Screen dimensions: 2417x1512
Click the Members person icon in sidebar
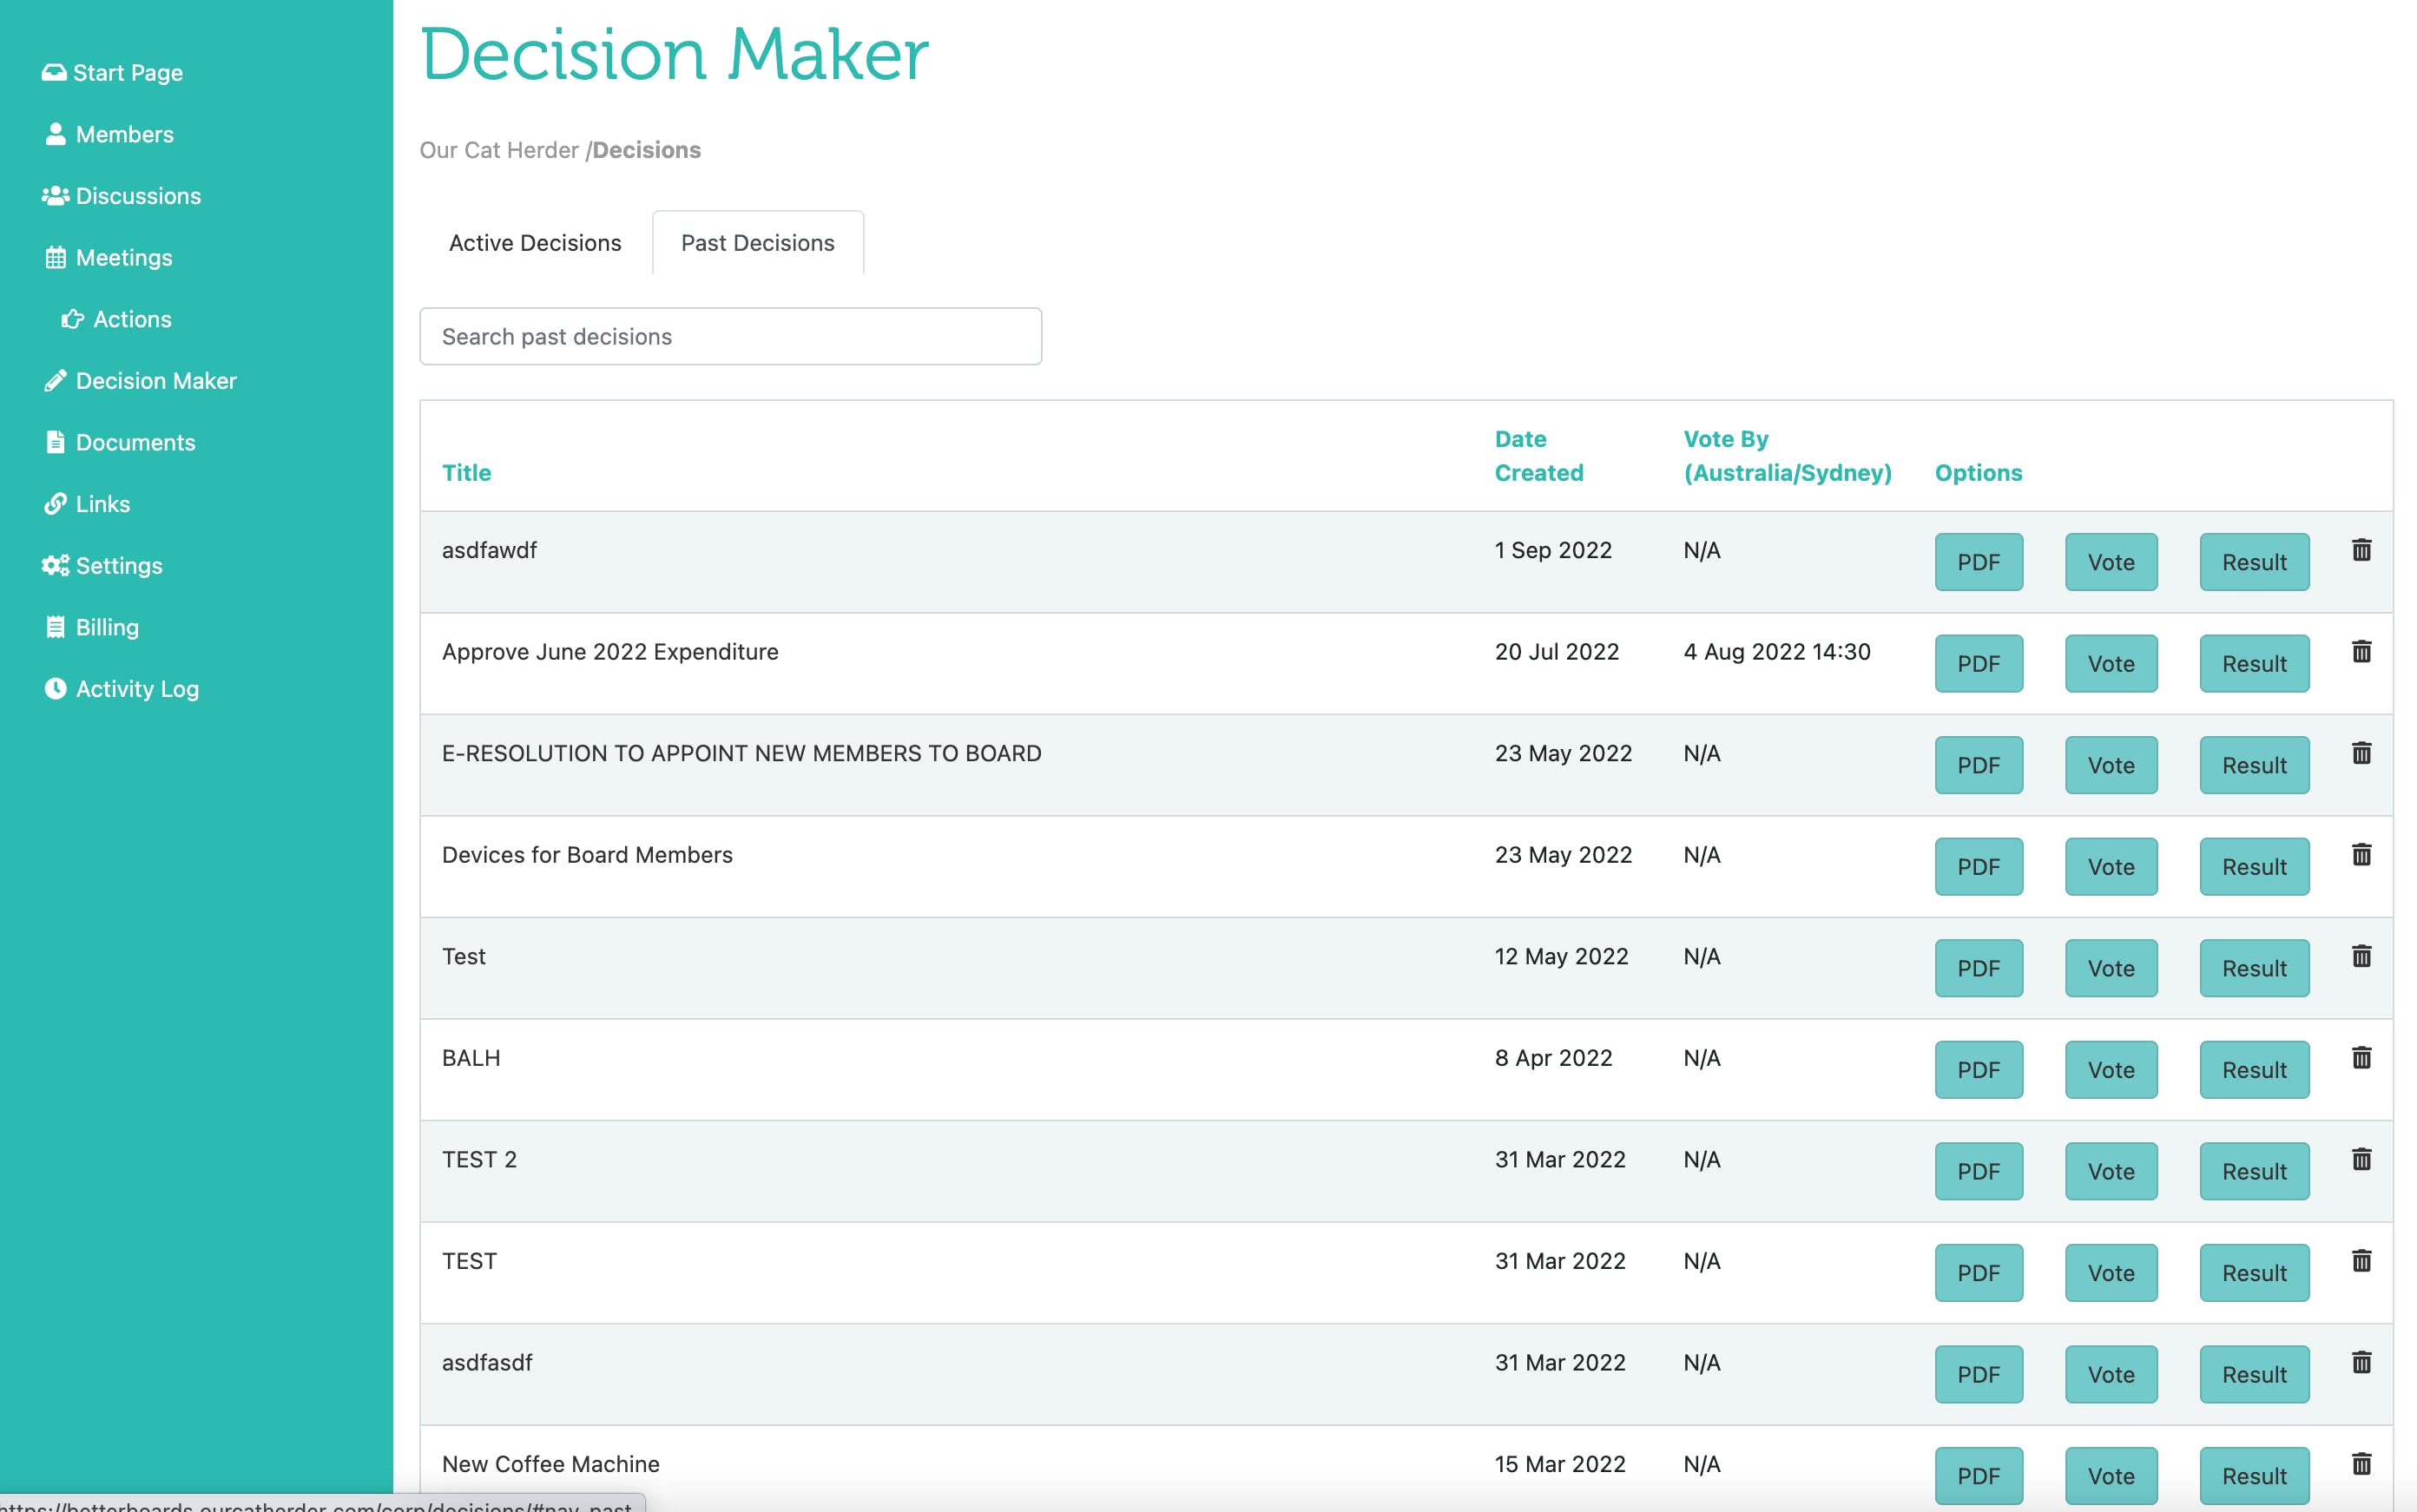[55, 134]
